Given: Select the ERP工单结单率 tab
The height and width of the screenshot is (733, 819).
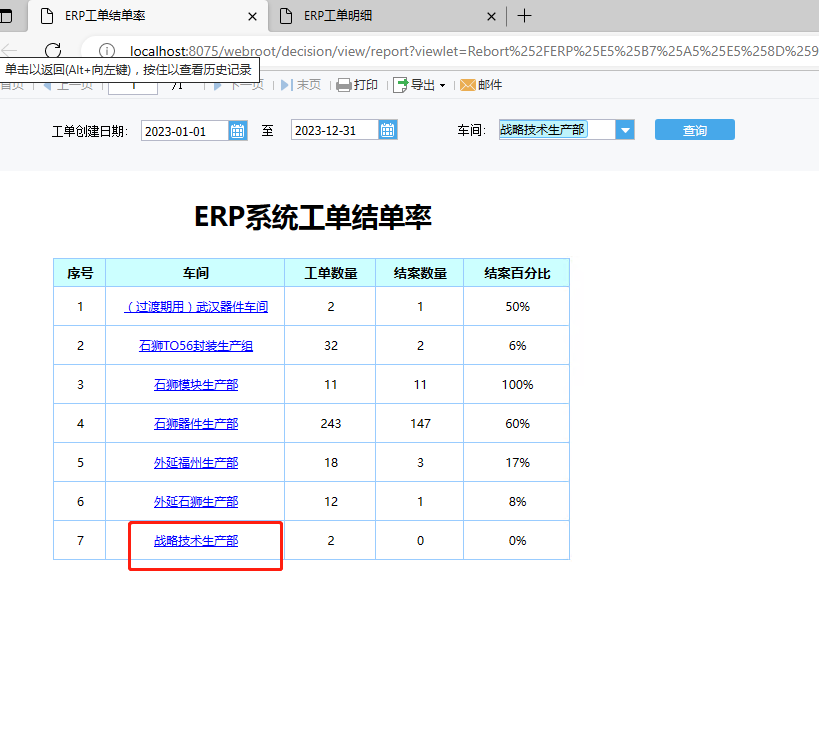Looking at the screenshot, I should pyautogui.click(x=148, y=16).
